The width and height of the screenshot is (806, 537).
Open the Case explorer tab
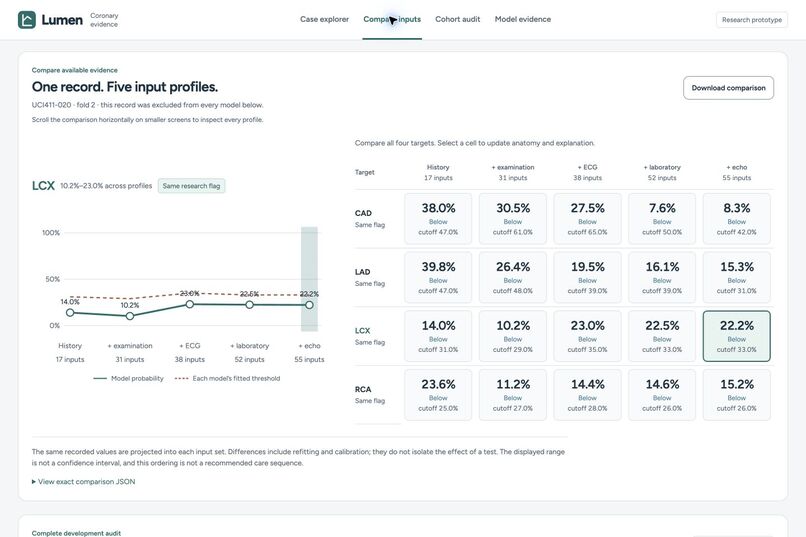324,19
